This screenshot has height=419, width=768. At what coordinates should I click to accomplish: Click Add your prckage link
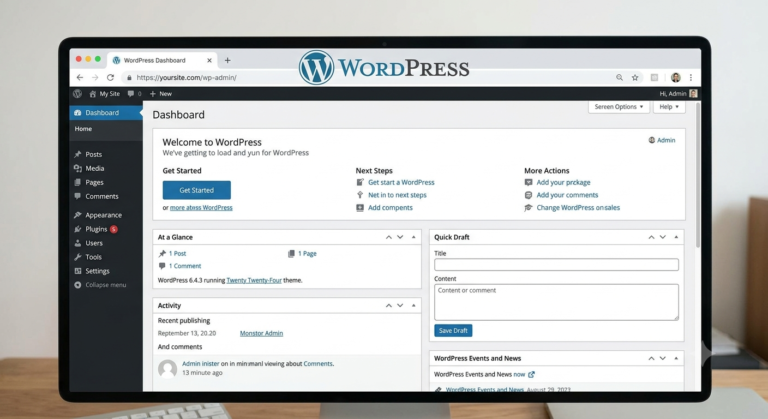pos(563,182)
